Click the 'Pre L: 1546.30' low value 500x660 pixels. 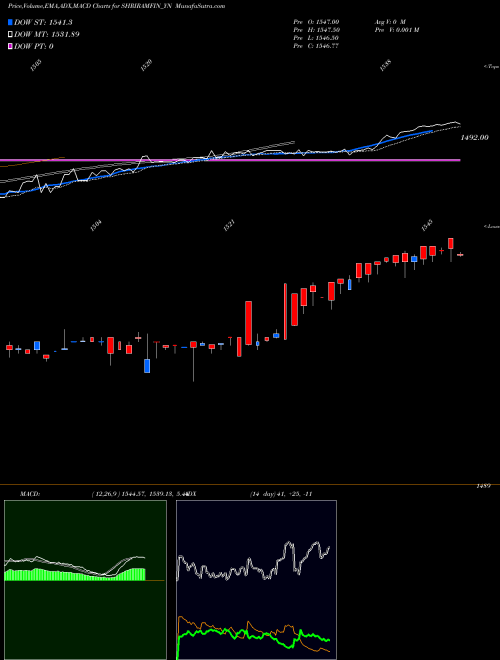(x=316, y=38)
